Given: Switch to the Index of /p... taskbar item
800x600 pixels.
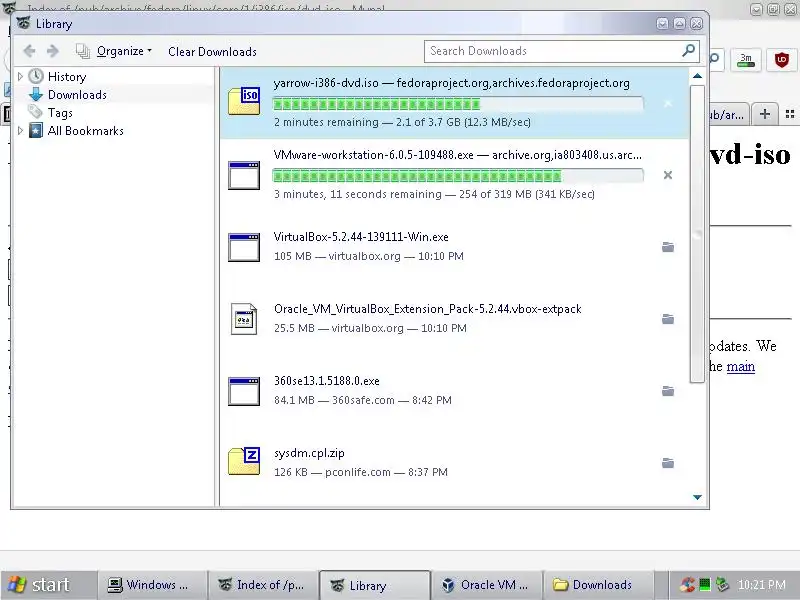Looking at the screenshot, I should click(263, 585).
